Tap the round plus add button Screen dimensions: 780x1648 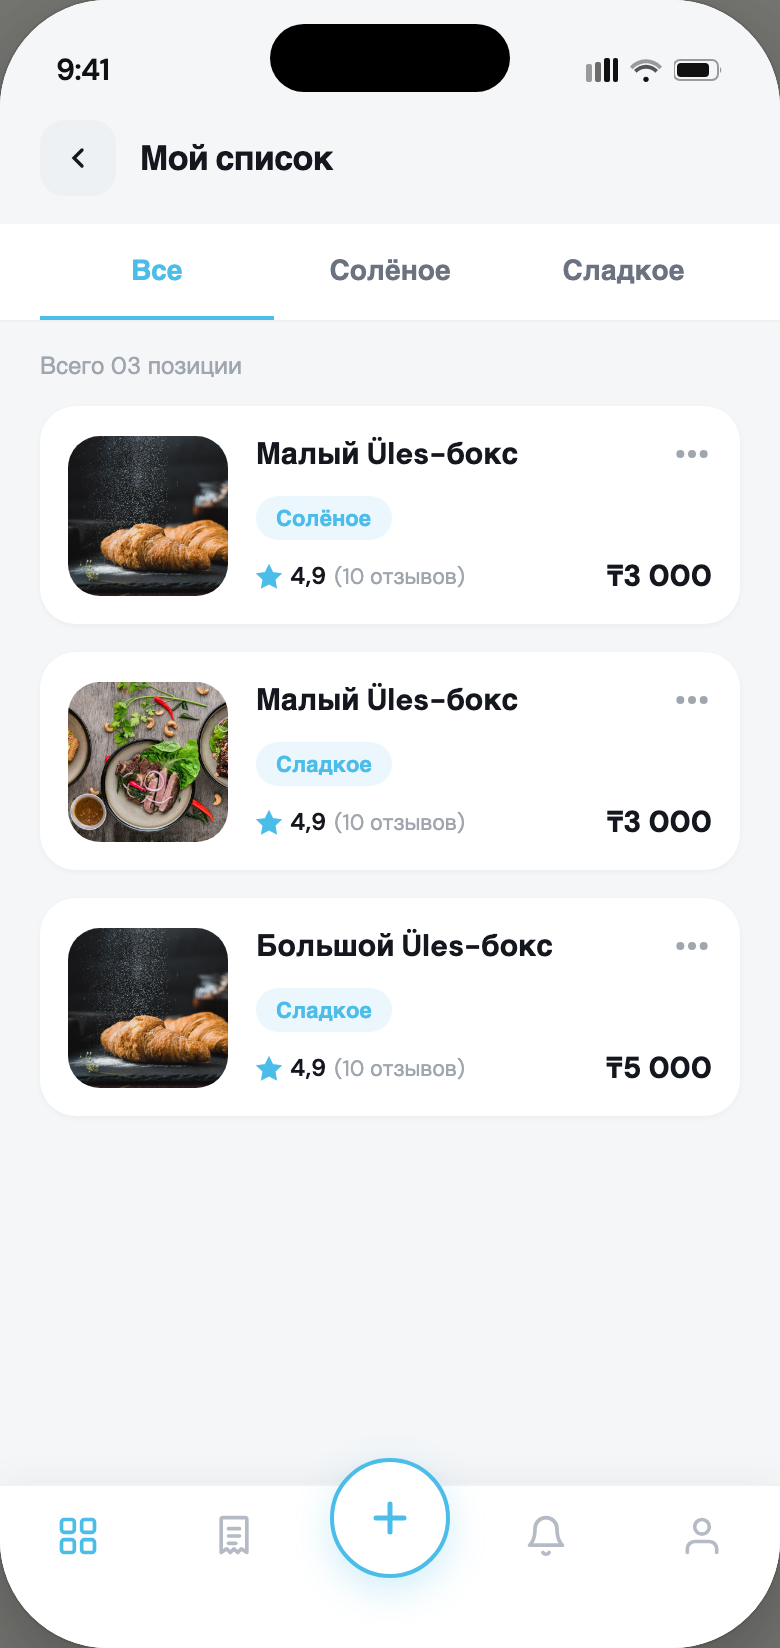[390, 1518]
